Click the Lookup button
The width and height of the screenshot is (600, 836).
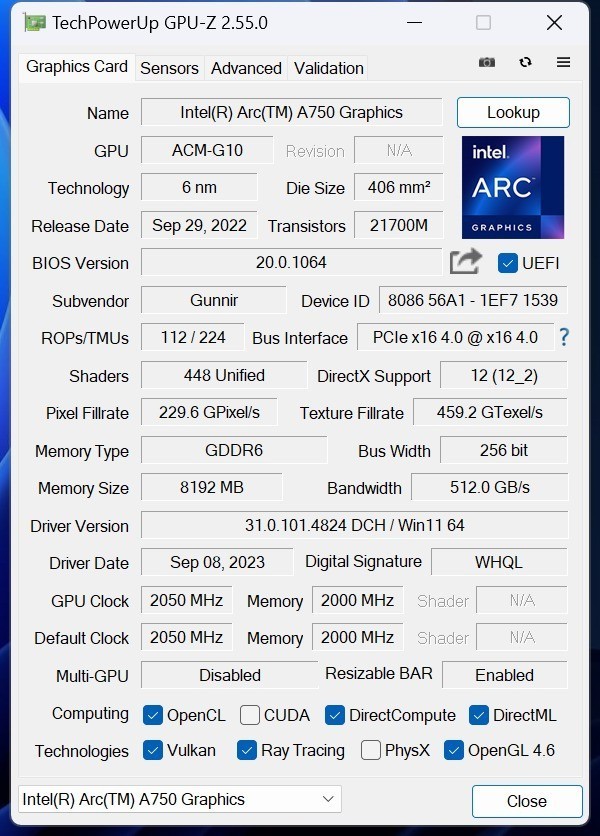click(513, 112)
